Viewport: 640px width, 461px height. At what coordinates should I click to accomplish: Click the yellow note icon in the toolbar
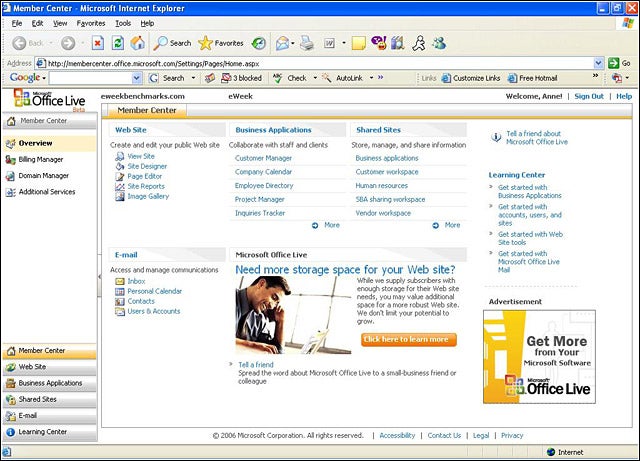click(x=358, y=43)
